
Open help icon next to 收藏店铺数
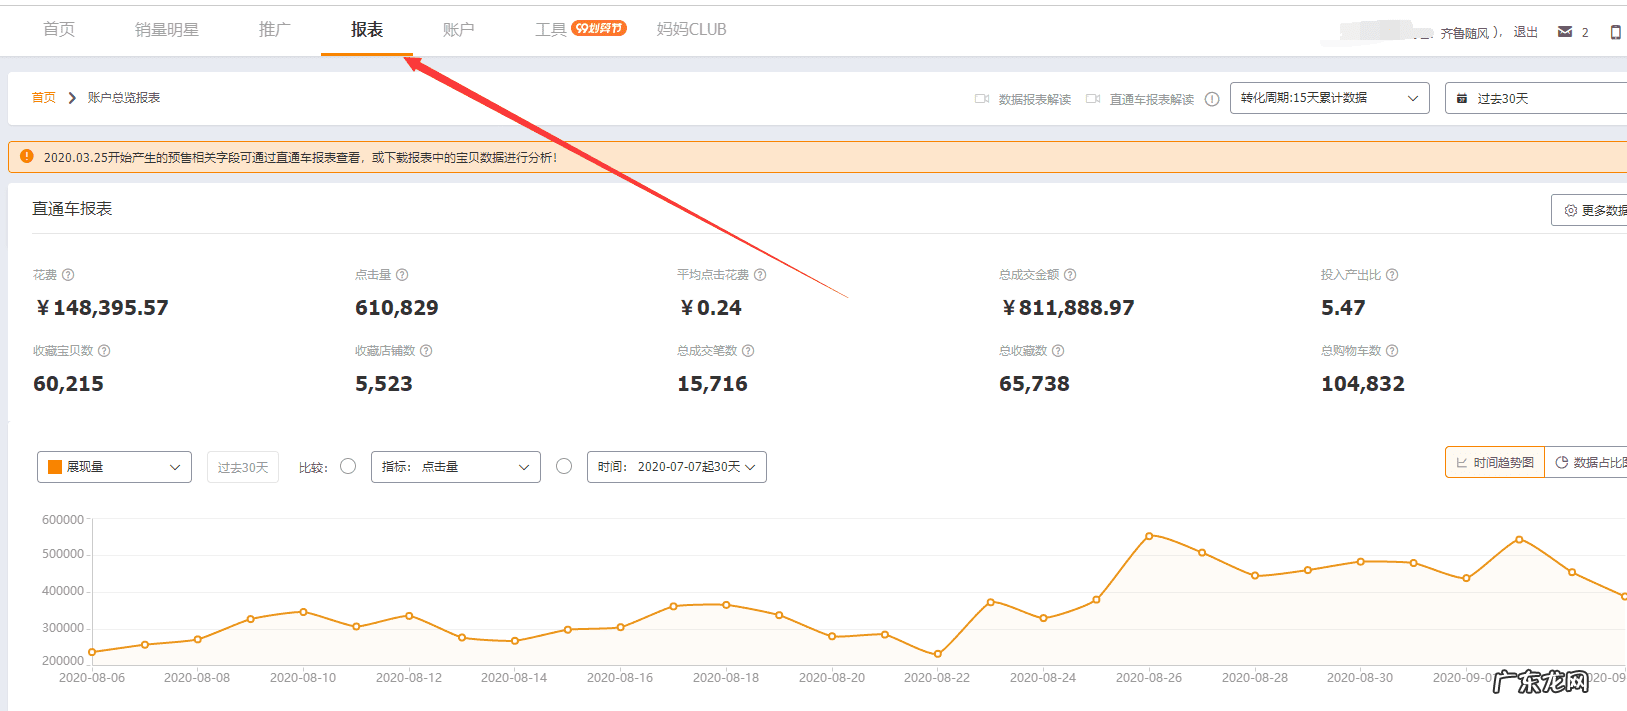click(426, 351)
